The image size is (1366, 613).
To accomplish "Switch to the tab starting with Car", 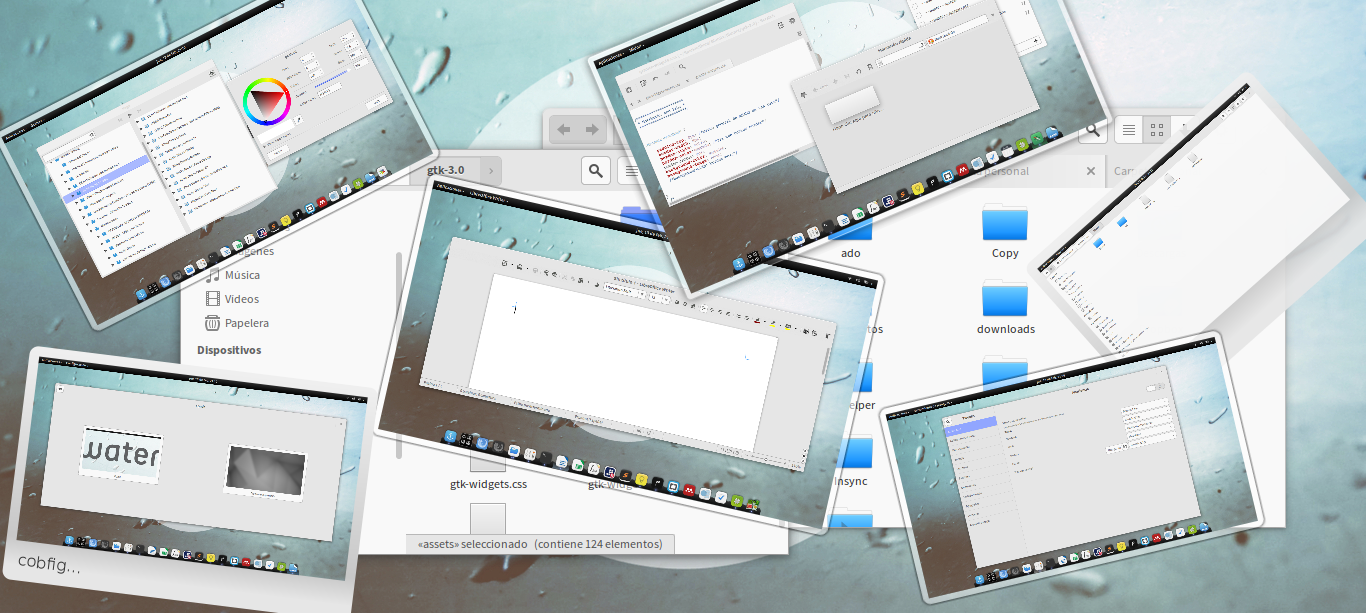I will (1123, 171).
